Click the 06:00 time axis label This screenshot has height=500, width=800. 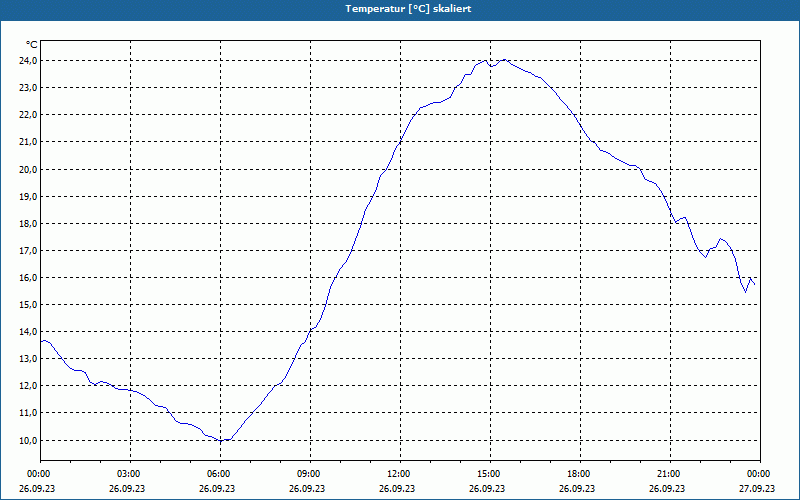pos(220,474)
